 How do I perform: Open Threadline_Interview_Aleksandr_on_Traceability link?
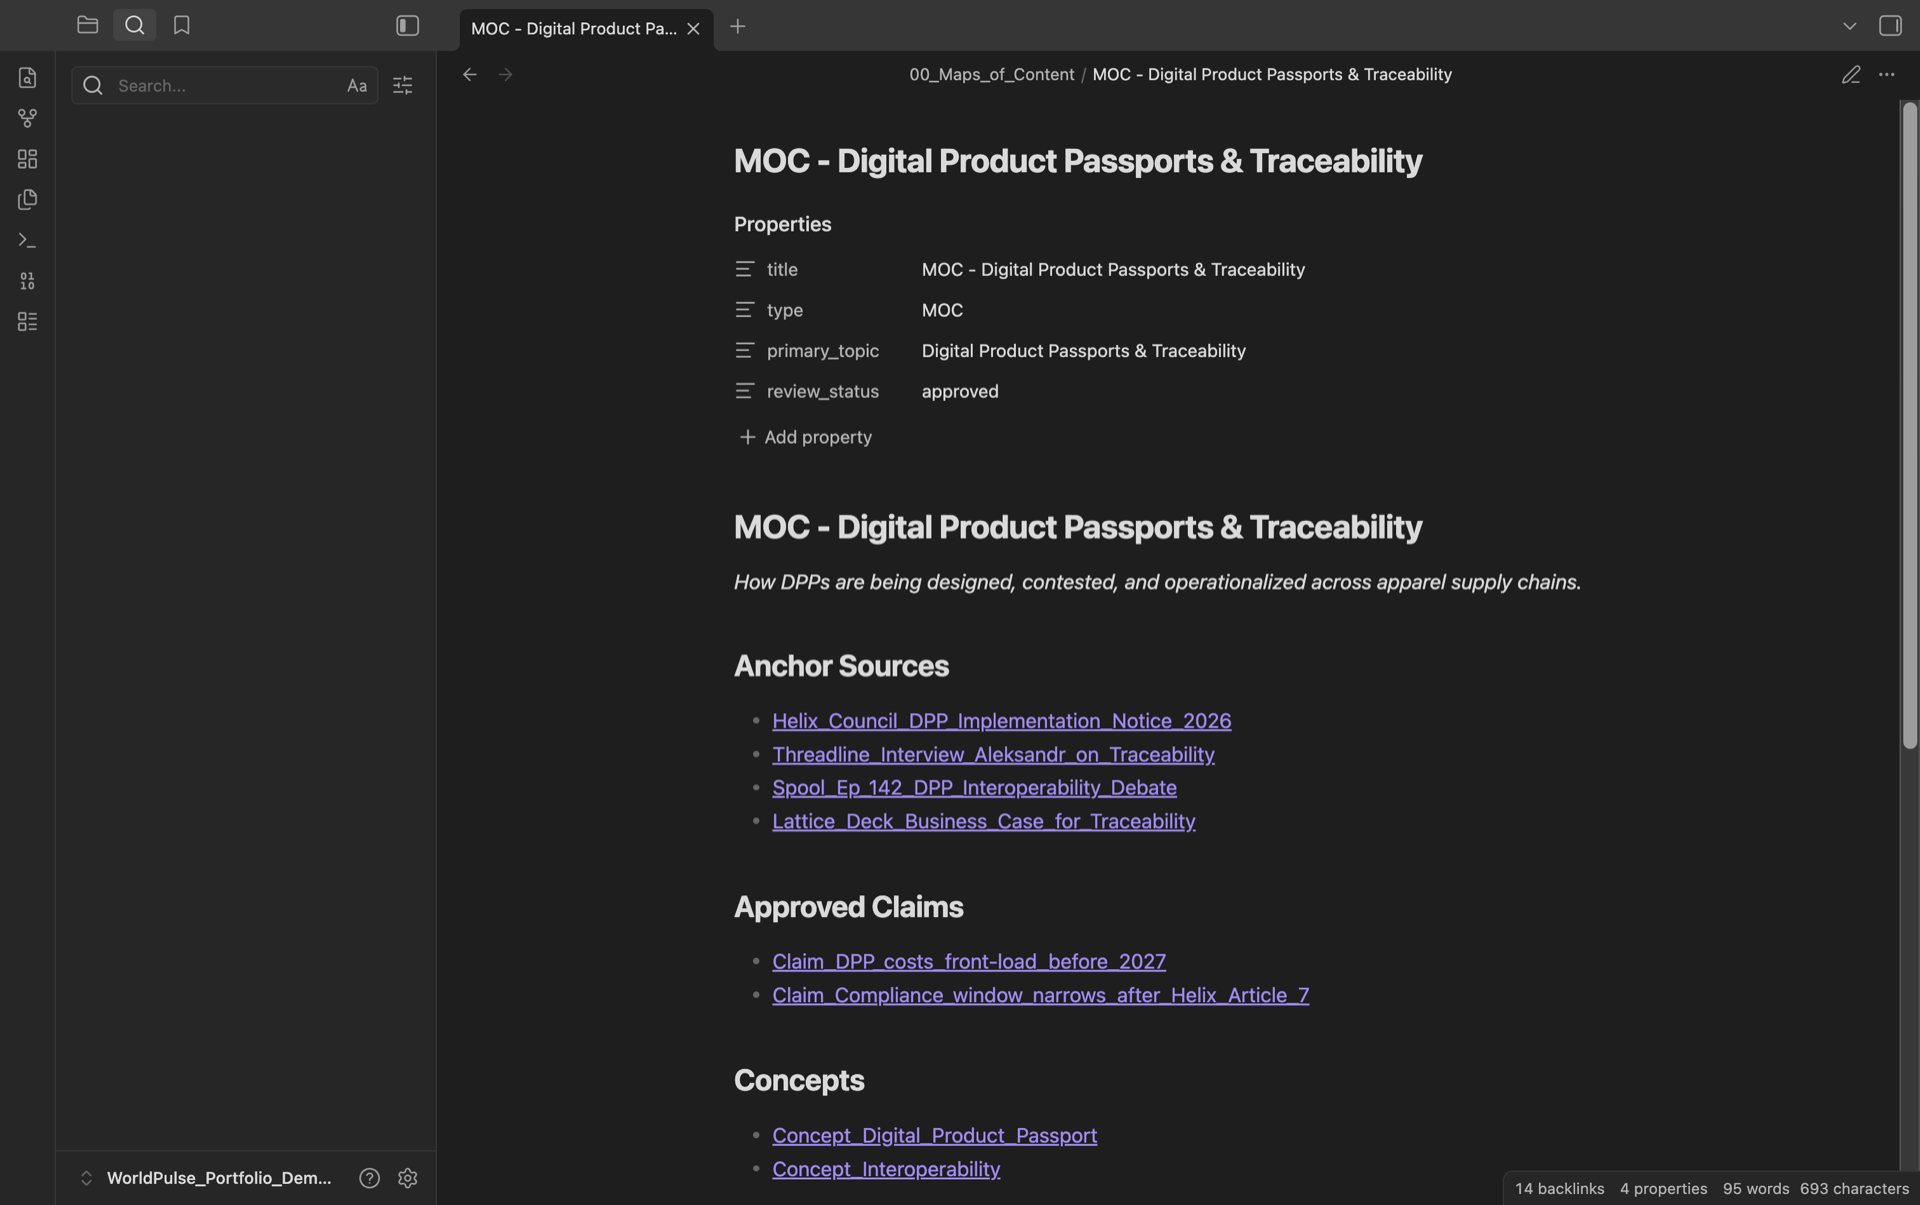[993, 754]
